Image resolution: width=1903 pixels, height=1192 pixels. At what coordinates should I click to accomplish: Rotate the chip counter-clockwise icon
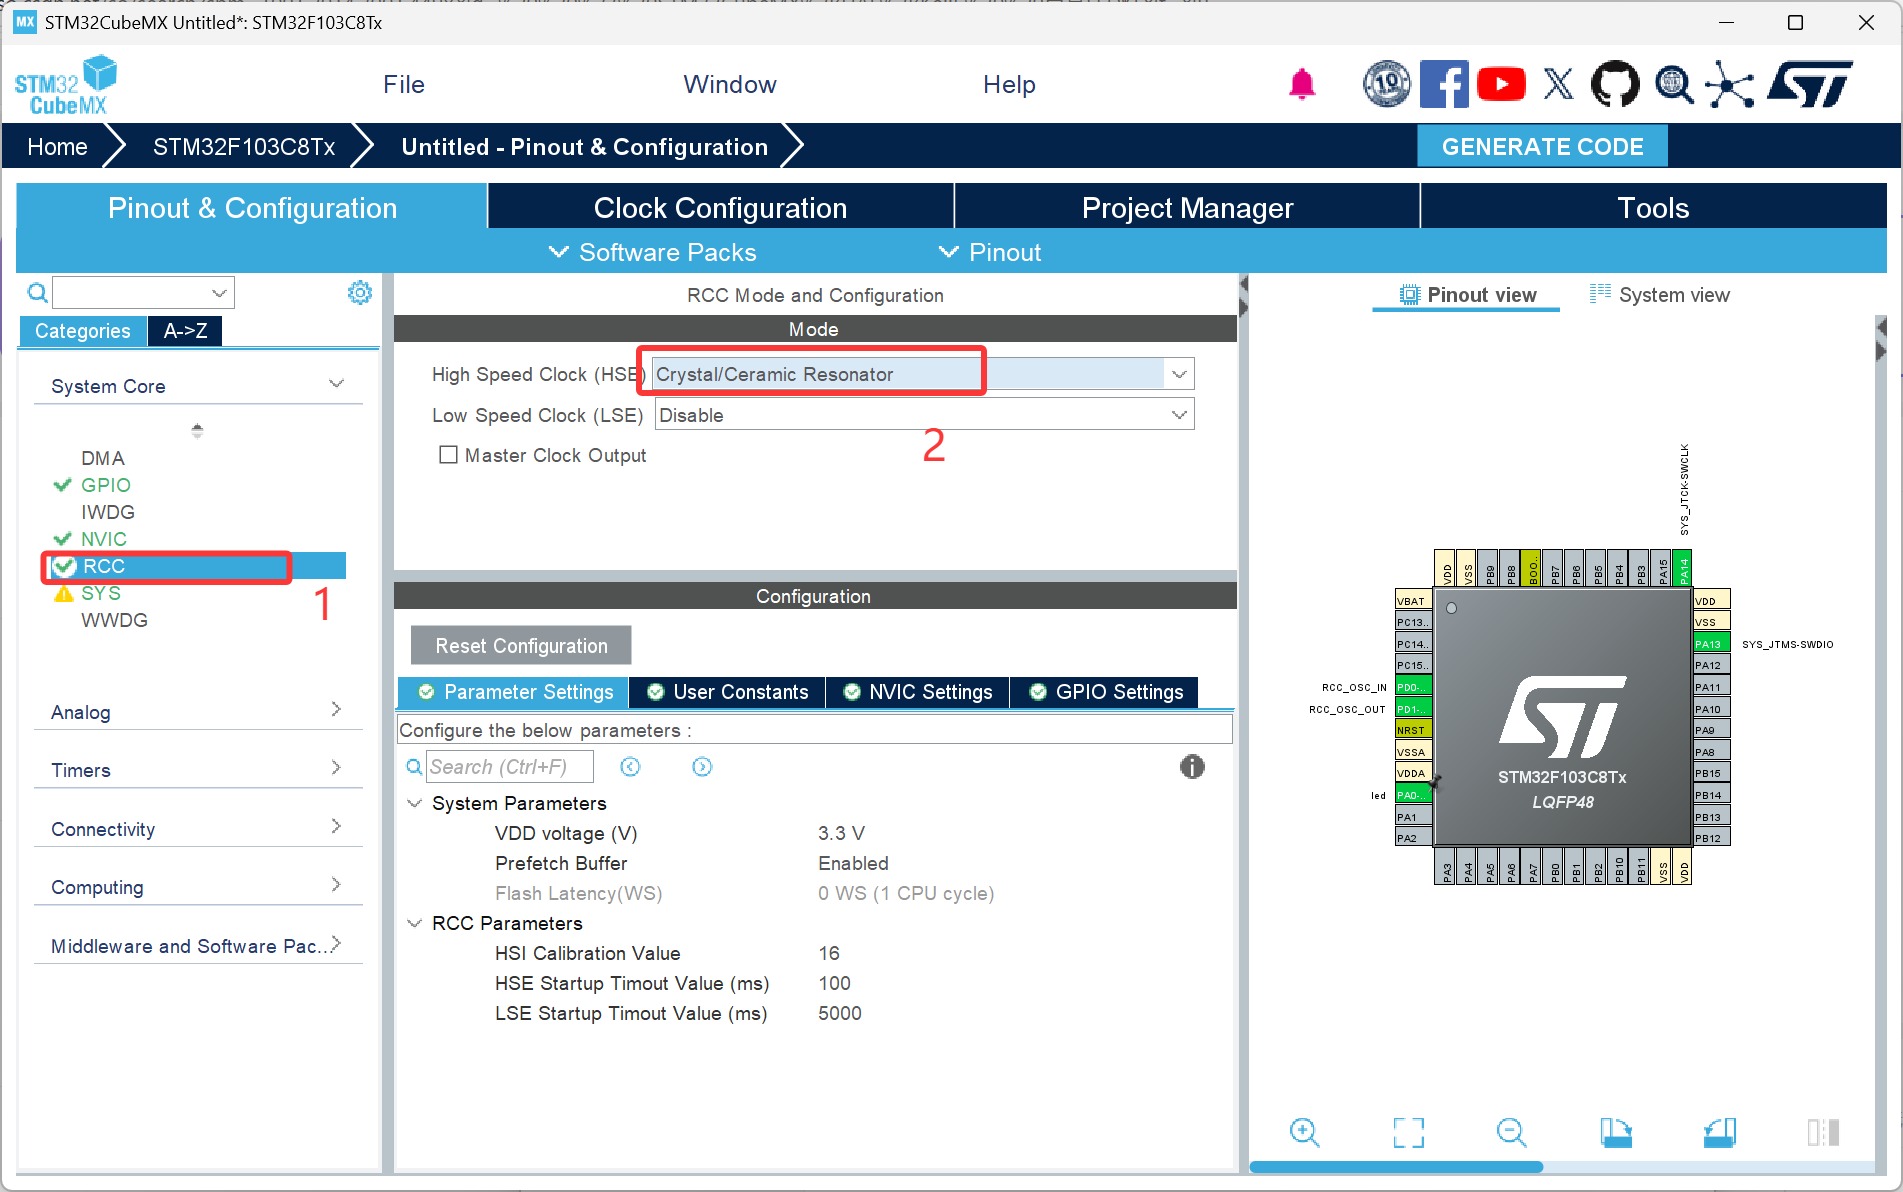tap(1720, 1132)
